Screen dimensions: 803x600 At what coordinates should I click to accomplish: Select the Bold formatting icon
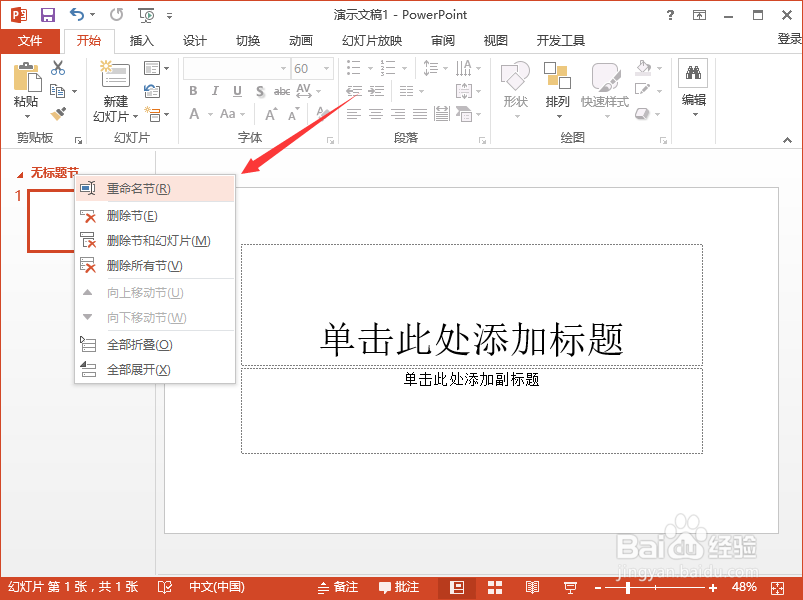pos(192,91)
